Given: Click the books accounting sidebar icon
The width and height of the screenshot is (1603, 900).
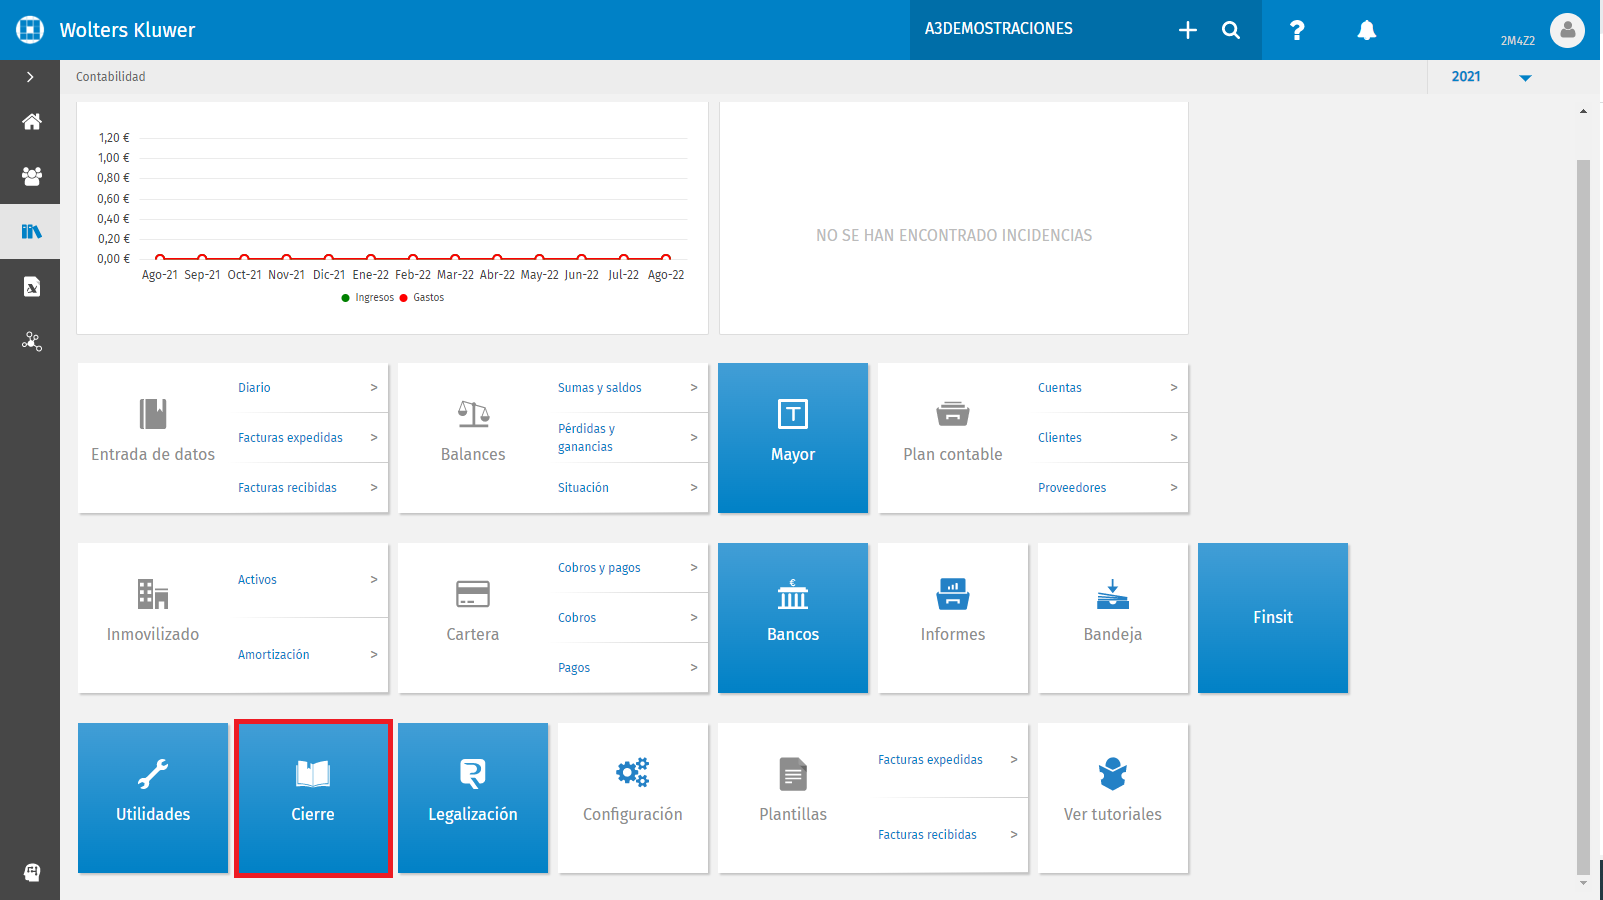Looking at the screenshot, I should (x=31, y=232).
